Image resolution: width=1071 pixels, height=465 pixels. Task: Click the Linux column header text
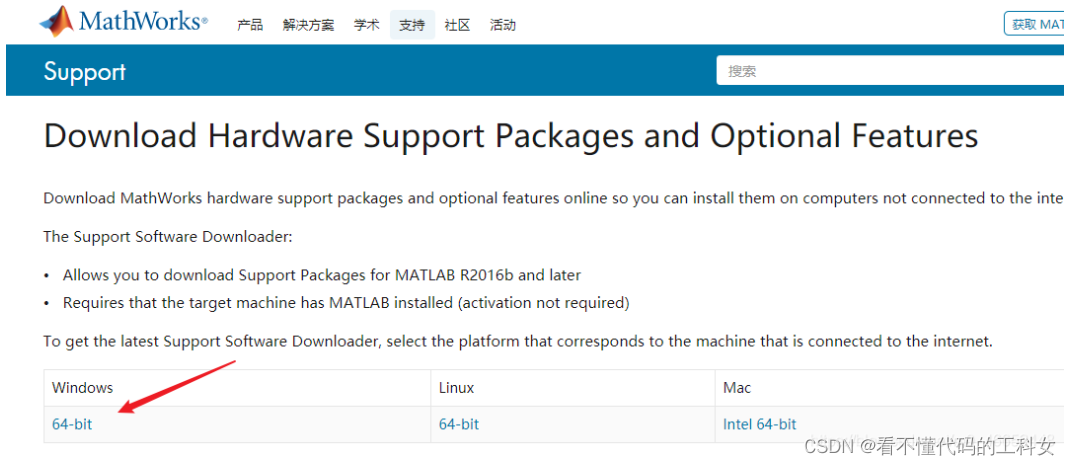[457, 388]
